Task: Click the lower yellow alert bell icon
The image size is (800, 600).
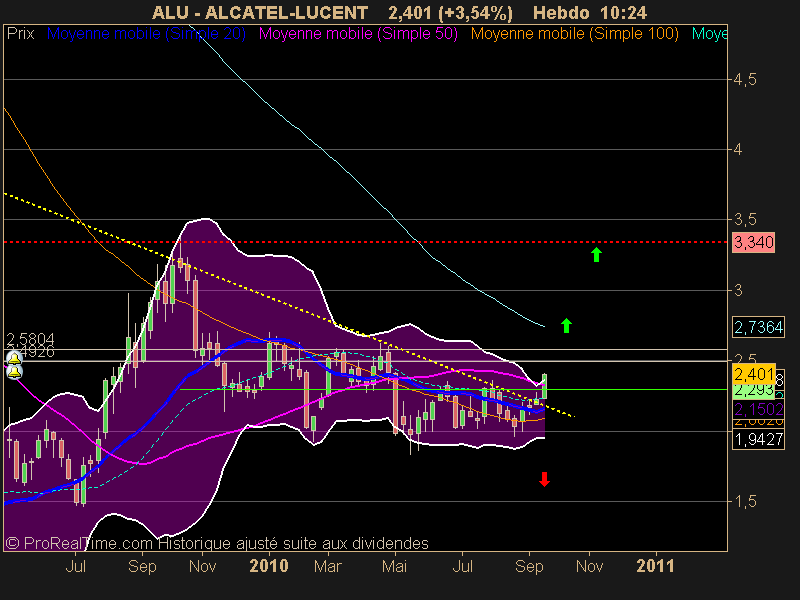Action: coord(14,372)
